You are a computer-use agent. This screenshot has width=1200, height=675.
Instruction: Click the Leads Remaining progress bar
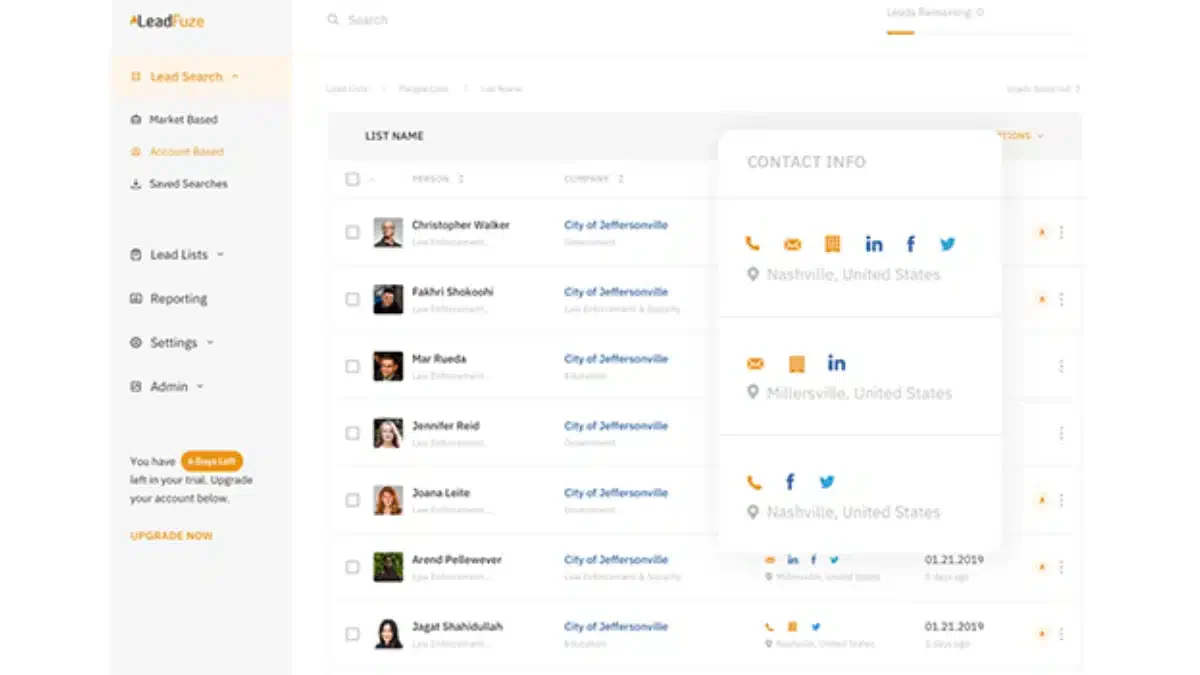click(x=980, y=33)
